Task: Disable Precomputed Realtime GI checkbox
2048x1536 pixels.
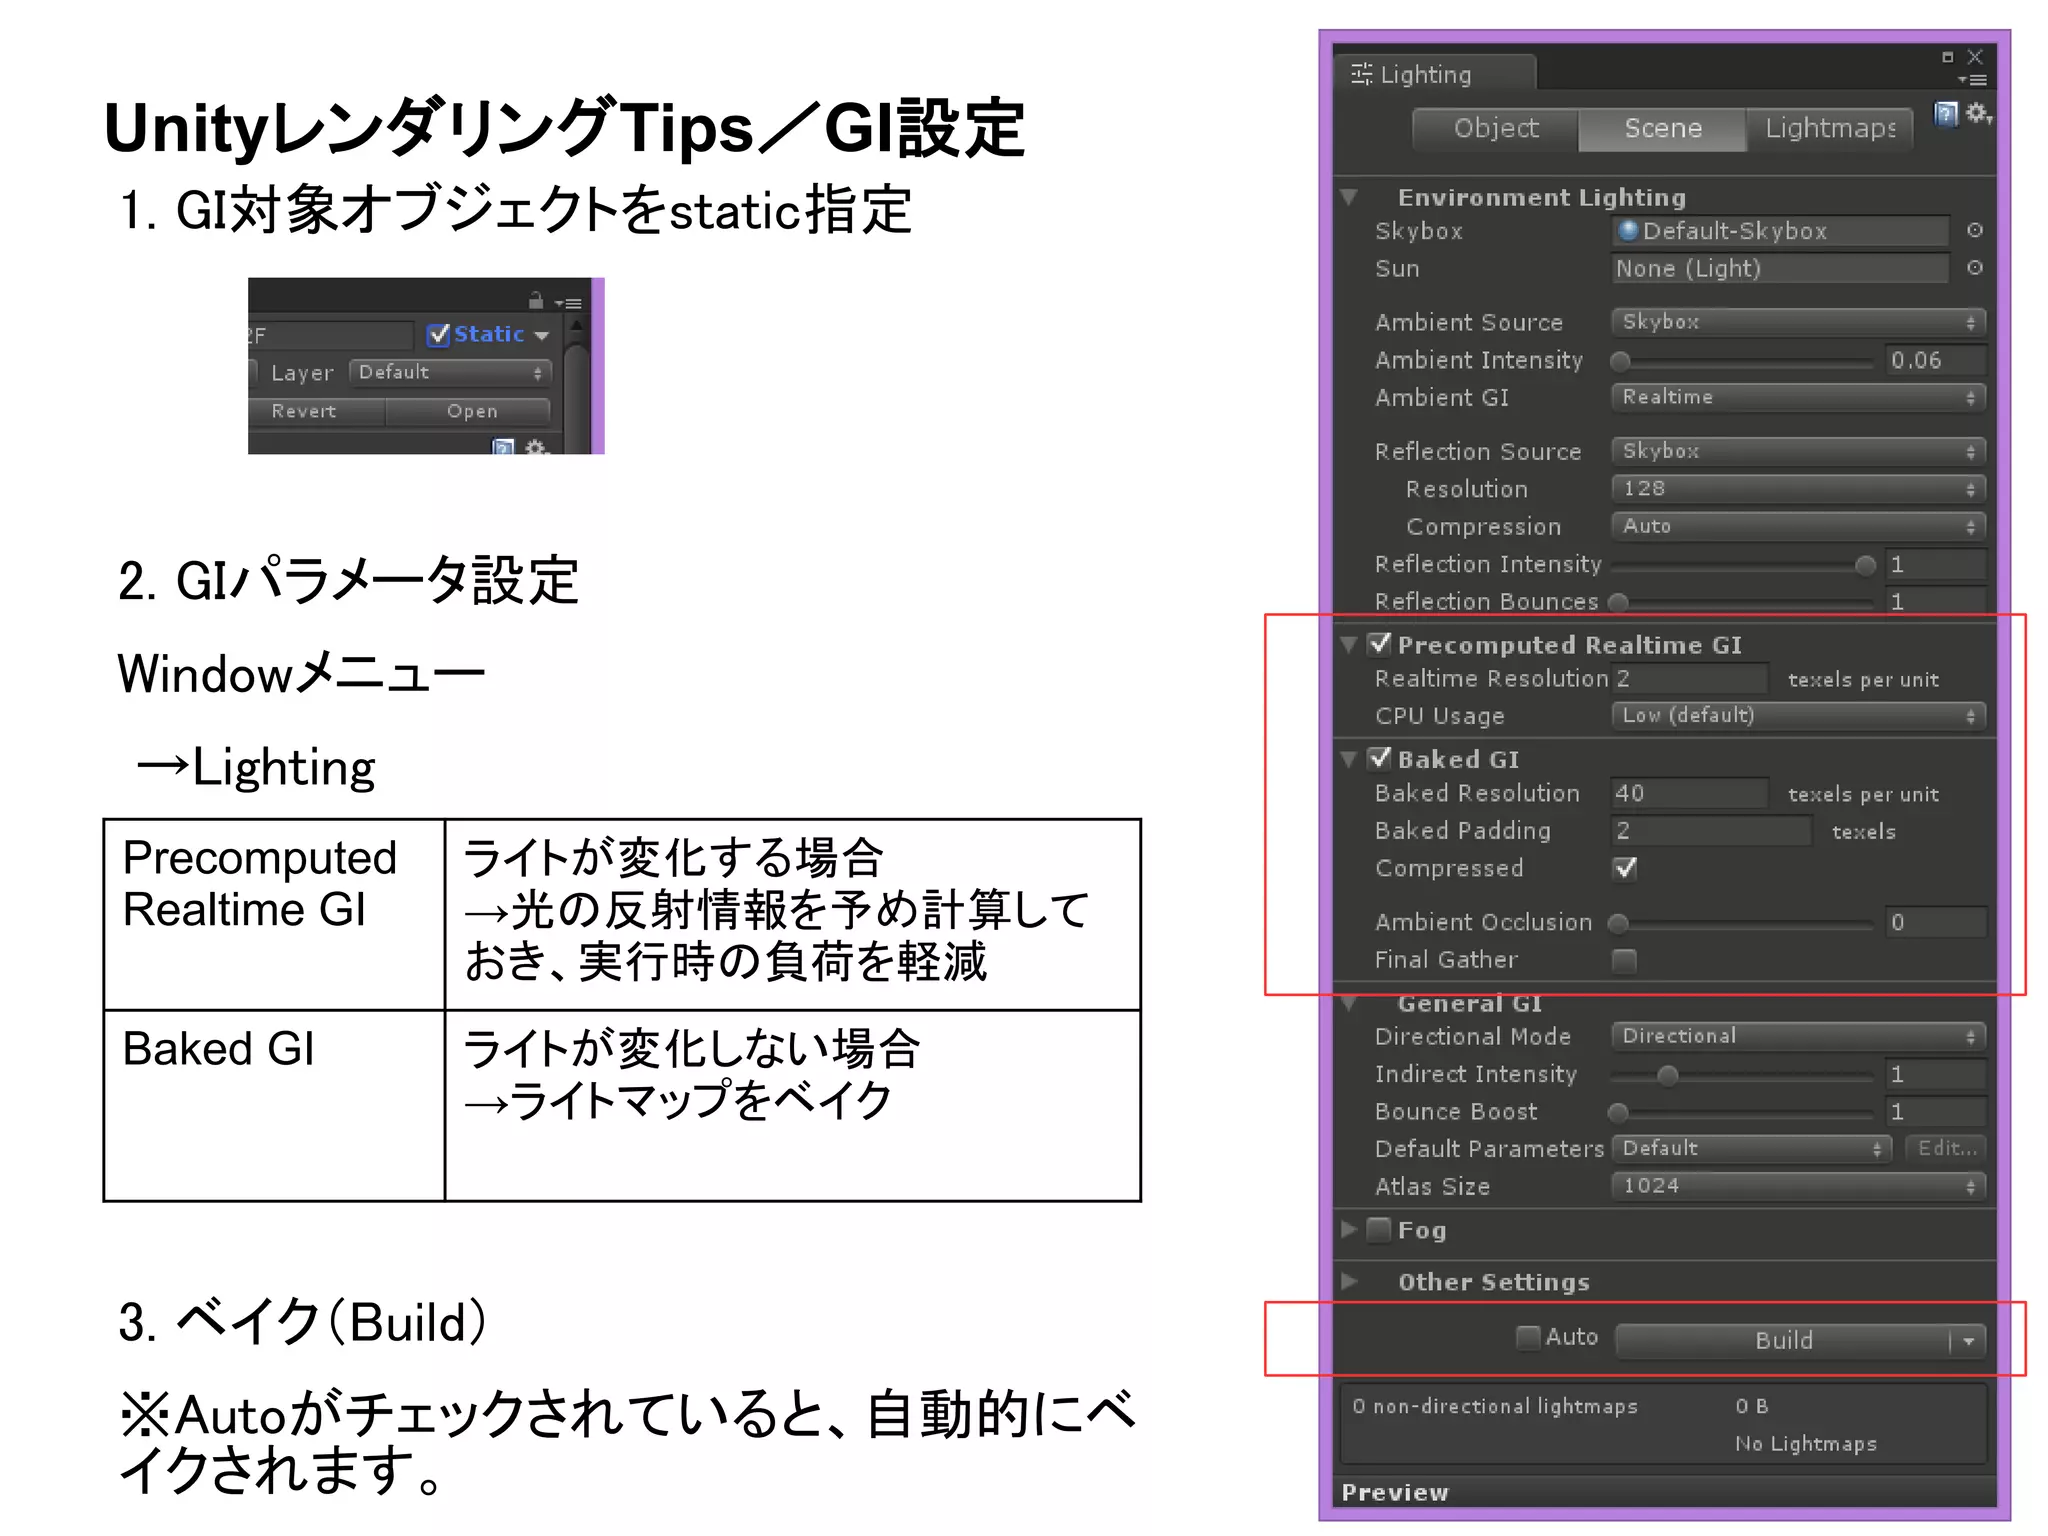Action: [x=1380, y=644]
